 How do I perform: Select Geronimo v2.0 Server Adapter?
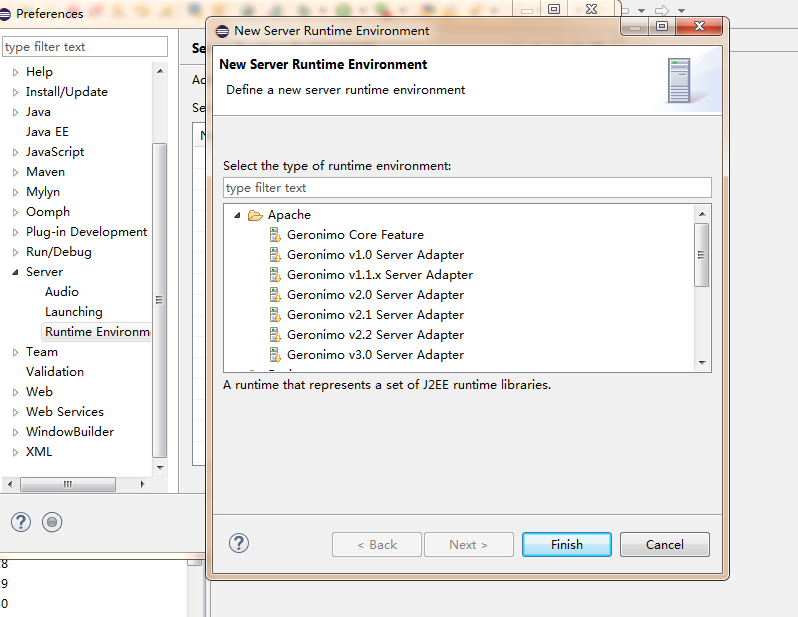click(x=376, y=295)
